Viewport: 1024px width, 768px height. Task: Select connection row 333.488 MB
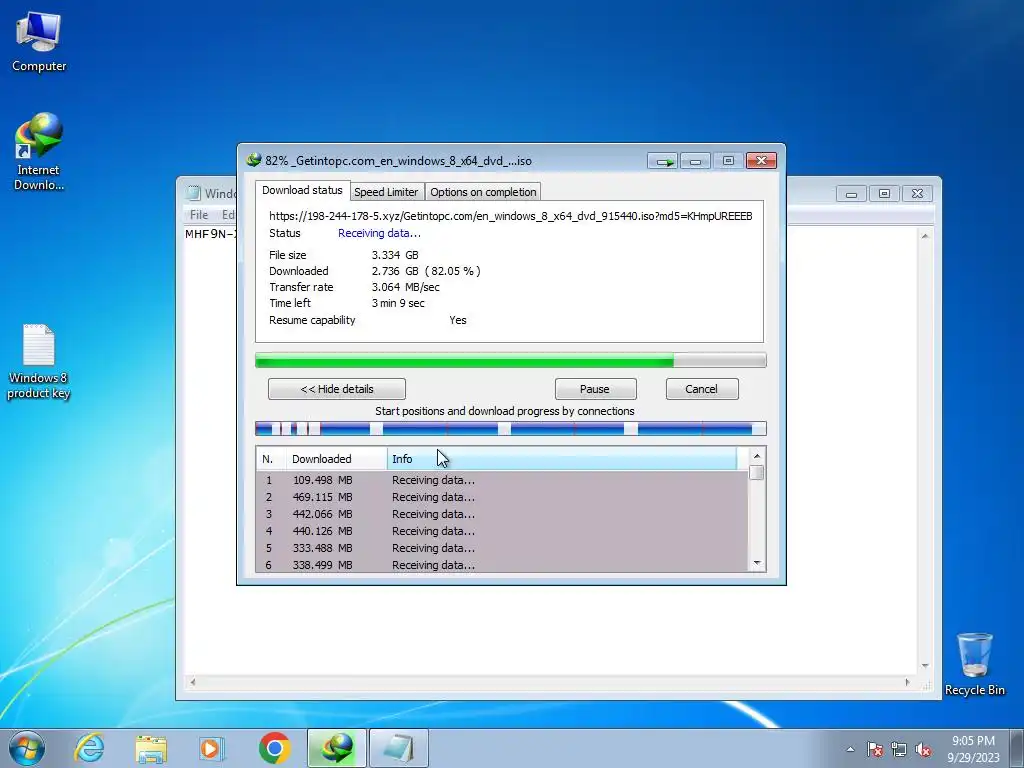[x=502, y=548]
